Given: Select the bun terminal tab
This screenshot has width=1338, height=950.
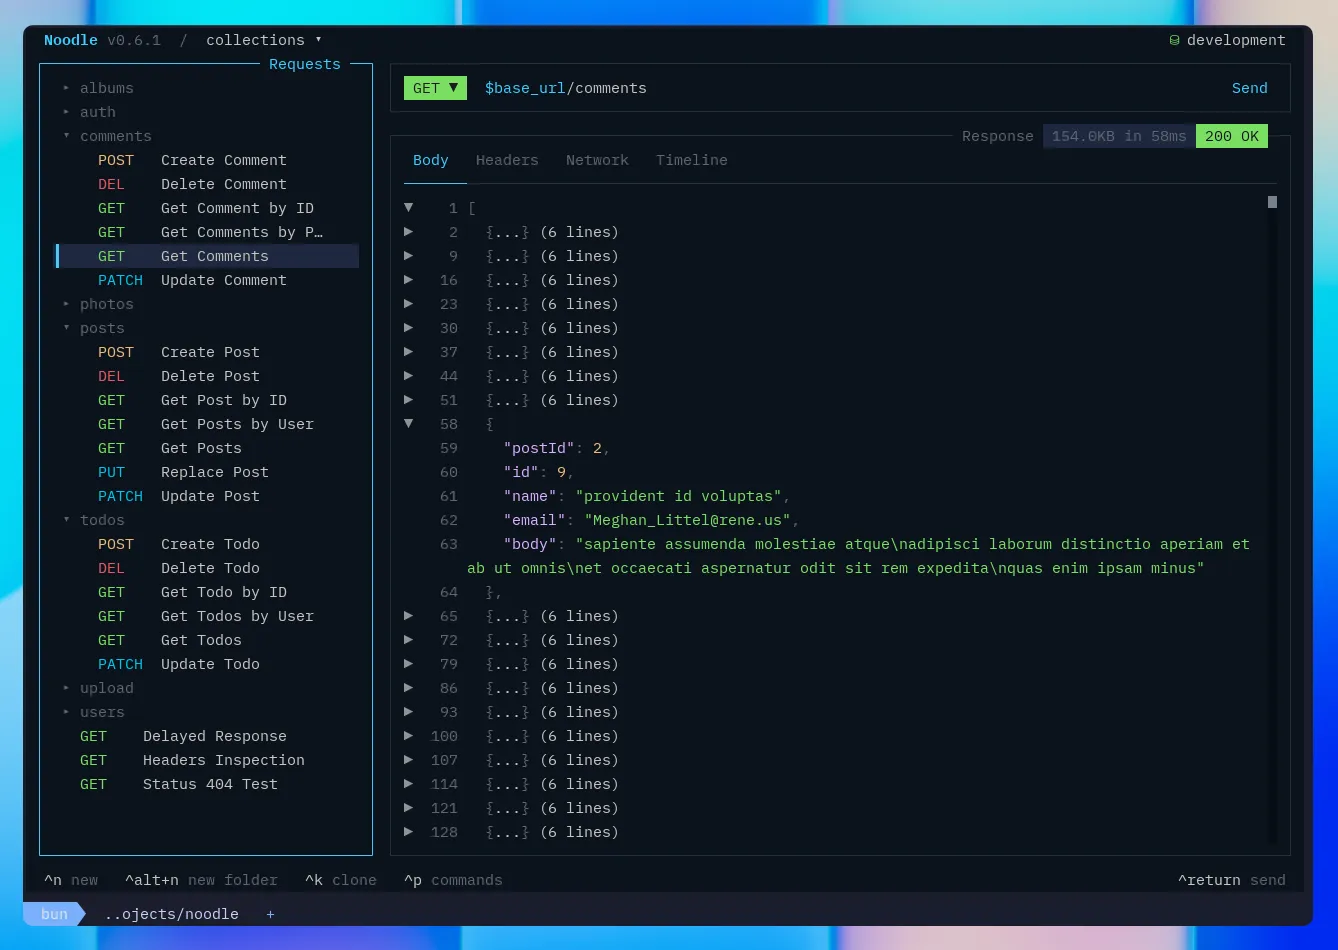Looking at the screenshot, I should [x=54, y=914].
